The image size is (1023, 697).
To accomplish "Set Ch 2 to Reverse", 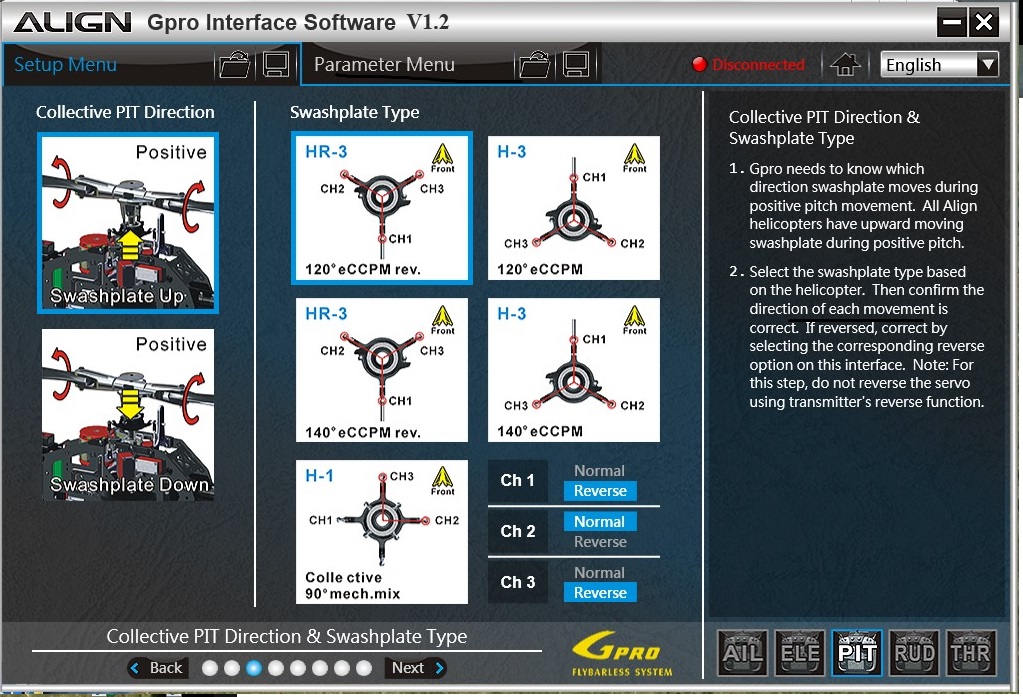I will [x=600, y=542].
